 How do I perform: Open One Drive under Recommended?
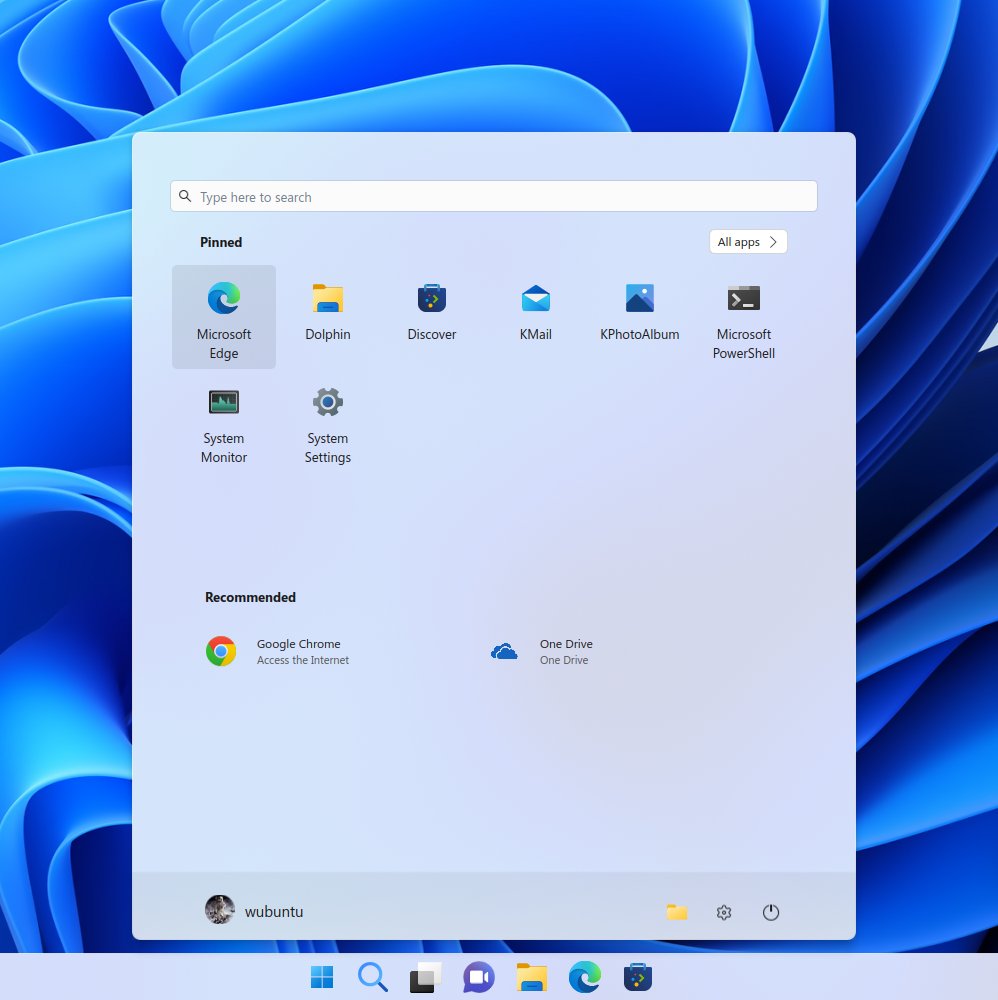[542, 651]
